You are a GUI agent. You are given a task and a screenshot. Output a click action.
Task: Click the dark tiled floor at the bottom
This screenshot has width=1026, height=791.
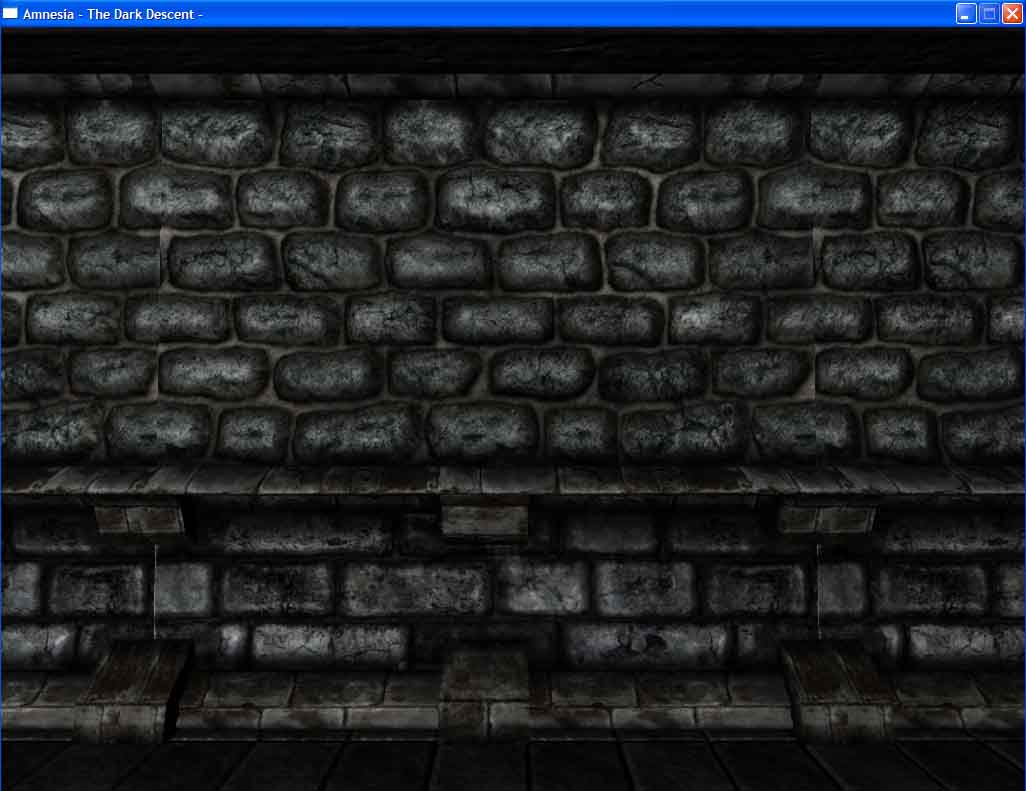512,765
